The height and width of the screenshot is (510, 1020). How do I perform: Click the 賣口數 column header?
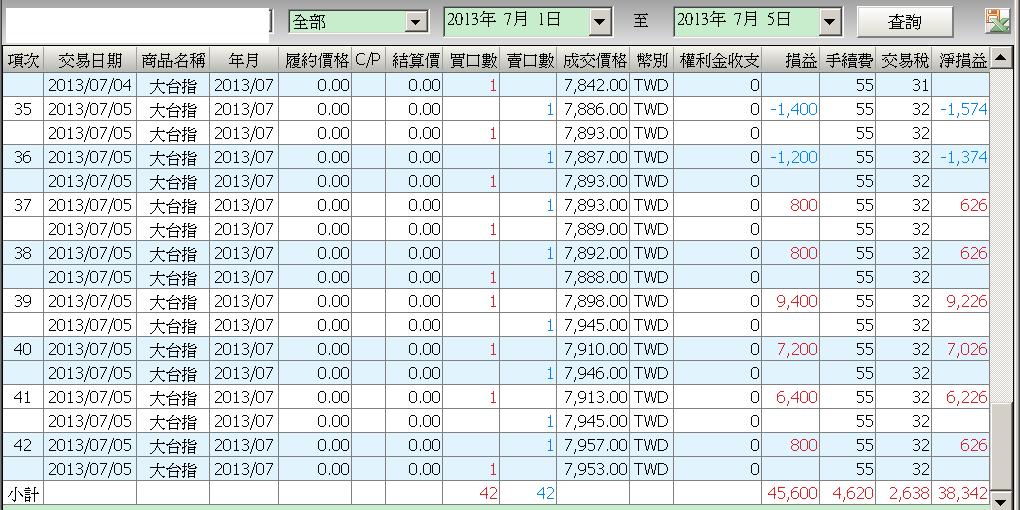click(x=528, y=60)
